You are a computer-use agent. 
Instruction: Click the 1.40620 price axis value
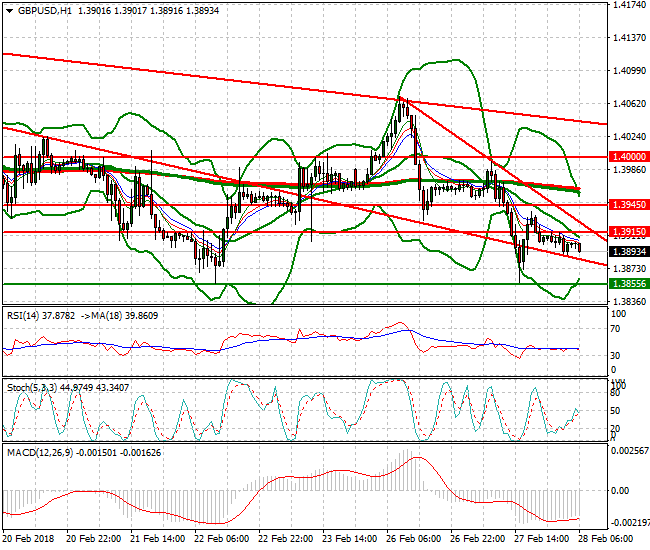coord(630,104)
